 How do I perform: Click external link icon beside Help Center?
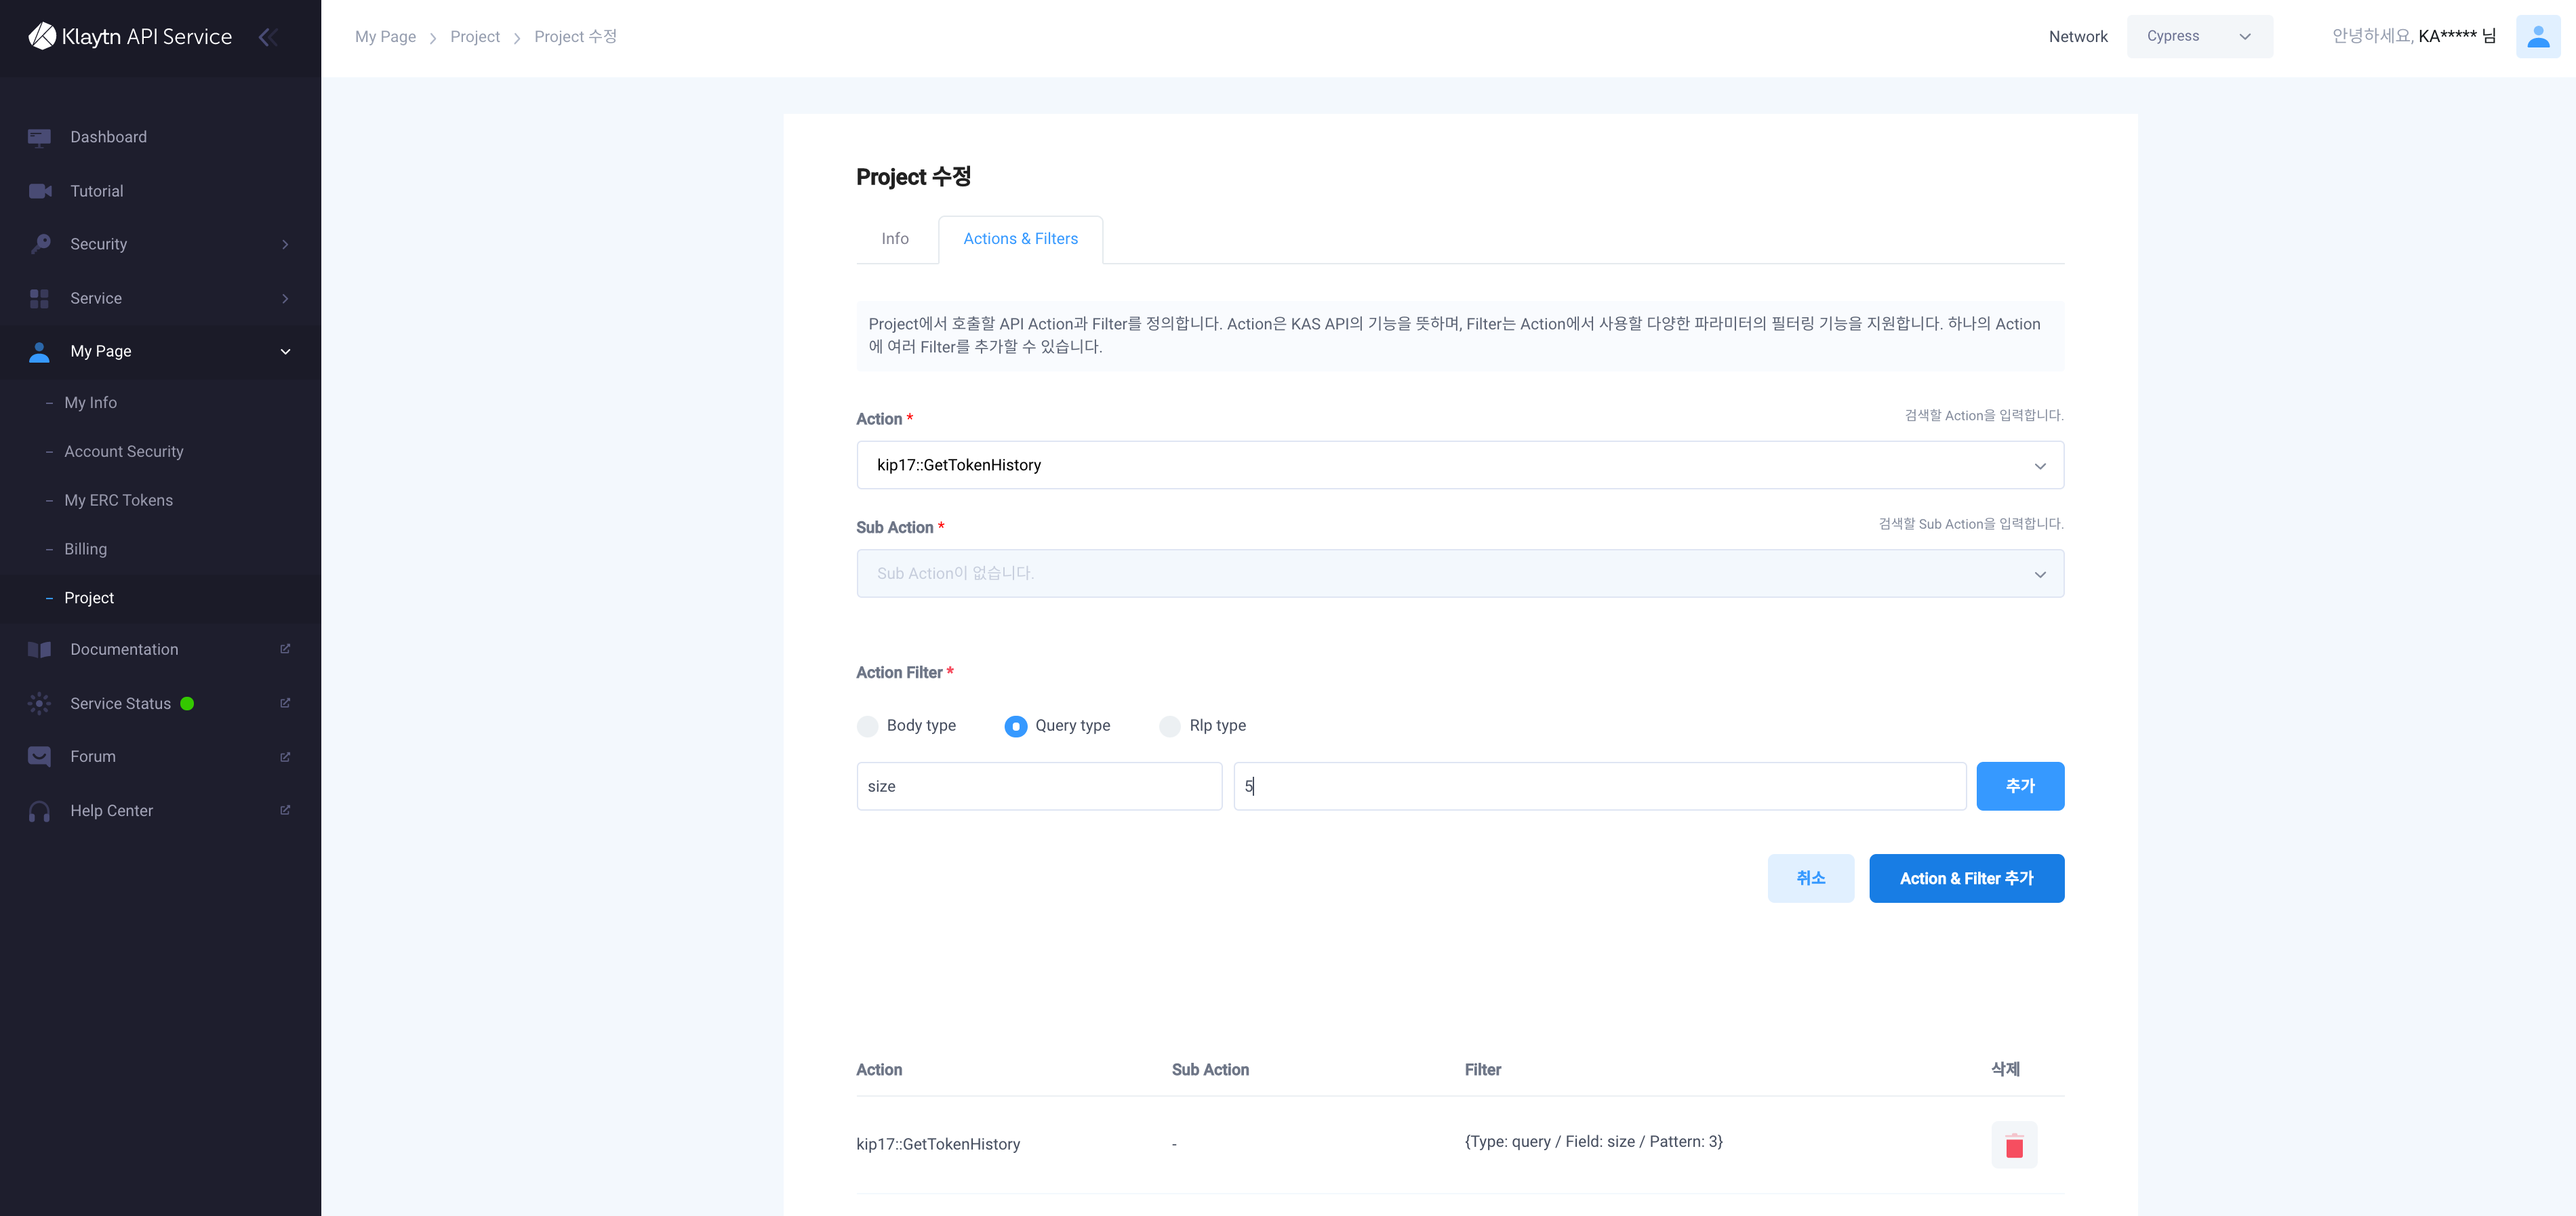coord(285,810)
